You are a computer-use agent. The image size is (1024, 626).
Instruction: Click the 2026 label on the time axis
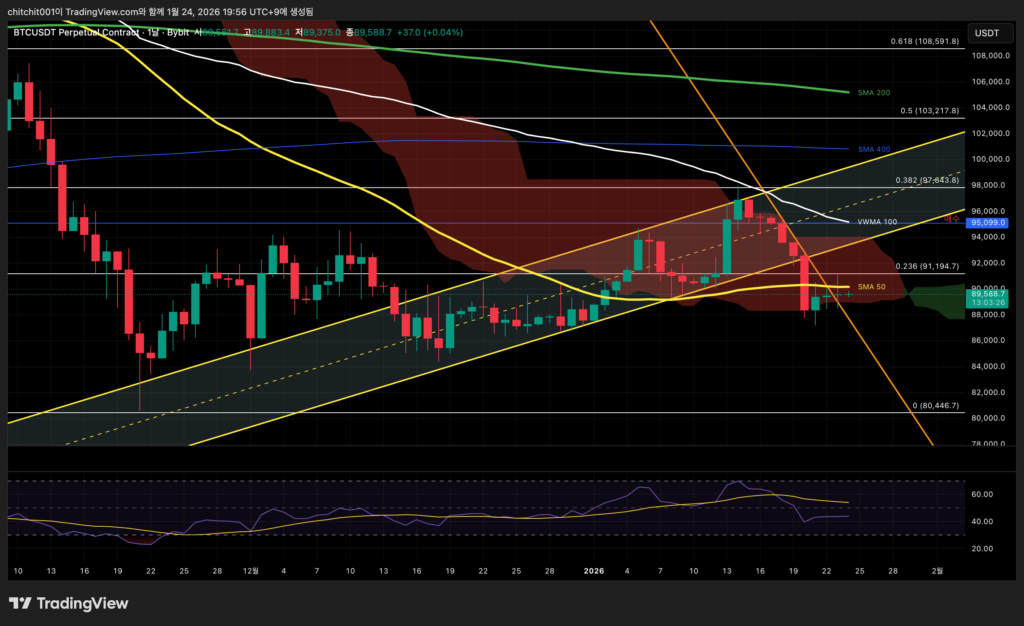pyautogui.click(x=593, y=571)
